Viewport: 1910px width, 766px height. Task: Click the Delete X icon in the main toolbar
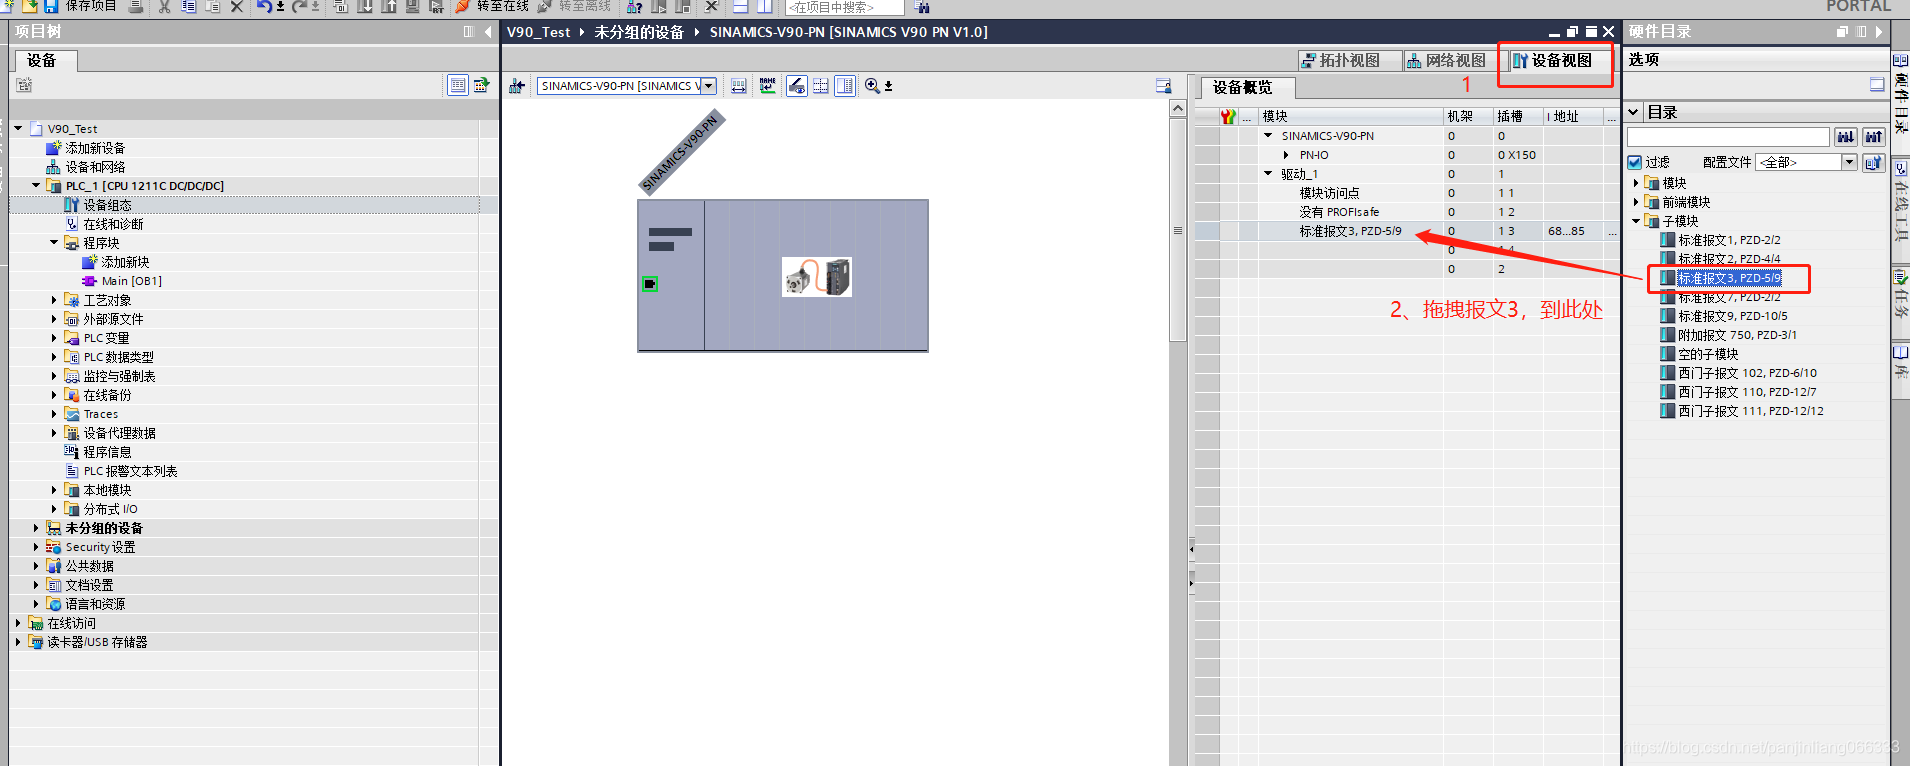pos(237,6)
